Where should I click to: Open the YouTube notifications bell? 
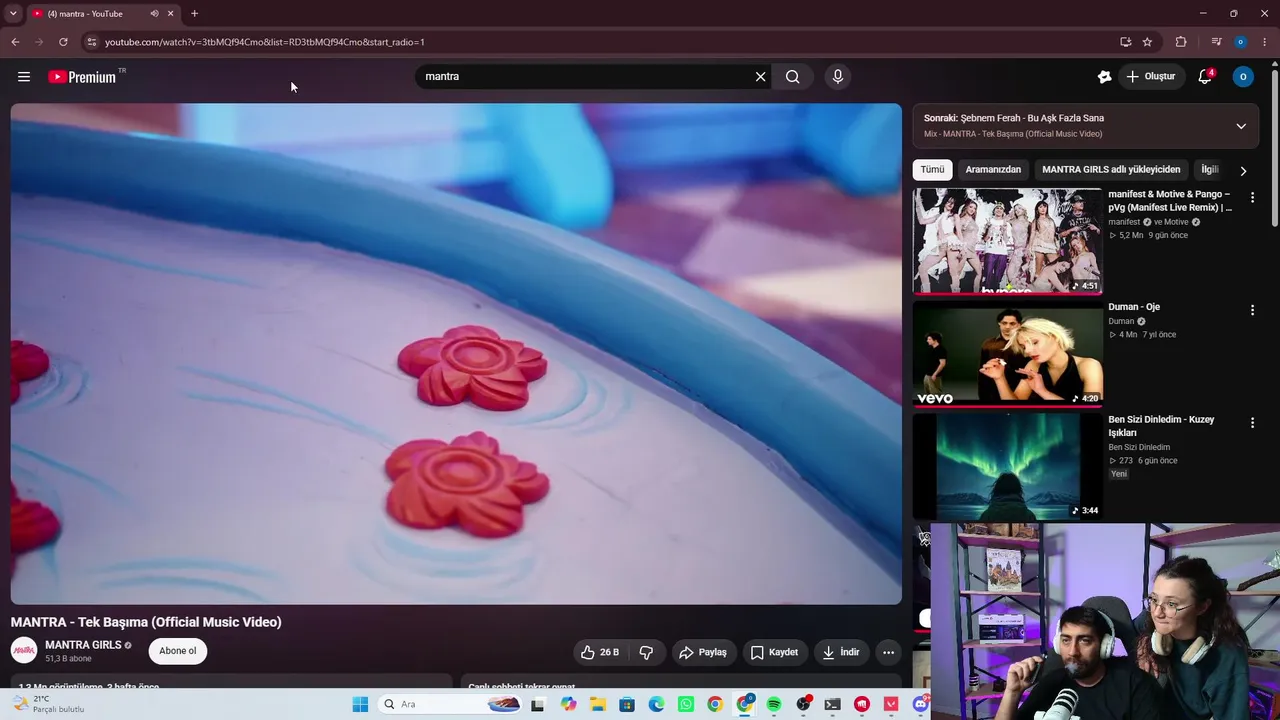tap(1205, 77)
